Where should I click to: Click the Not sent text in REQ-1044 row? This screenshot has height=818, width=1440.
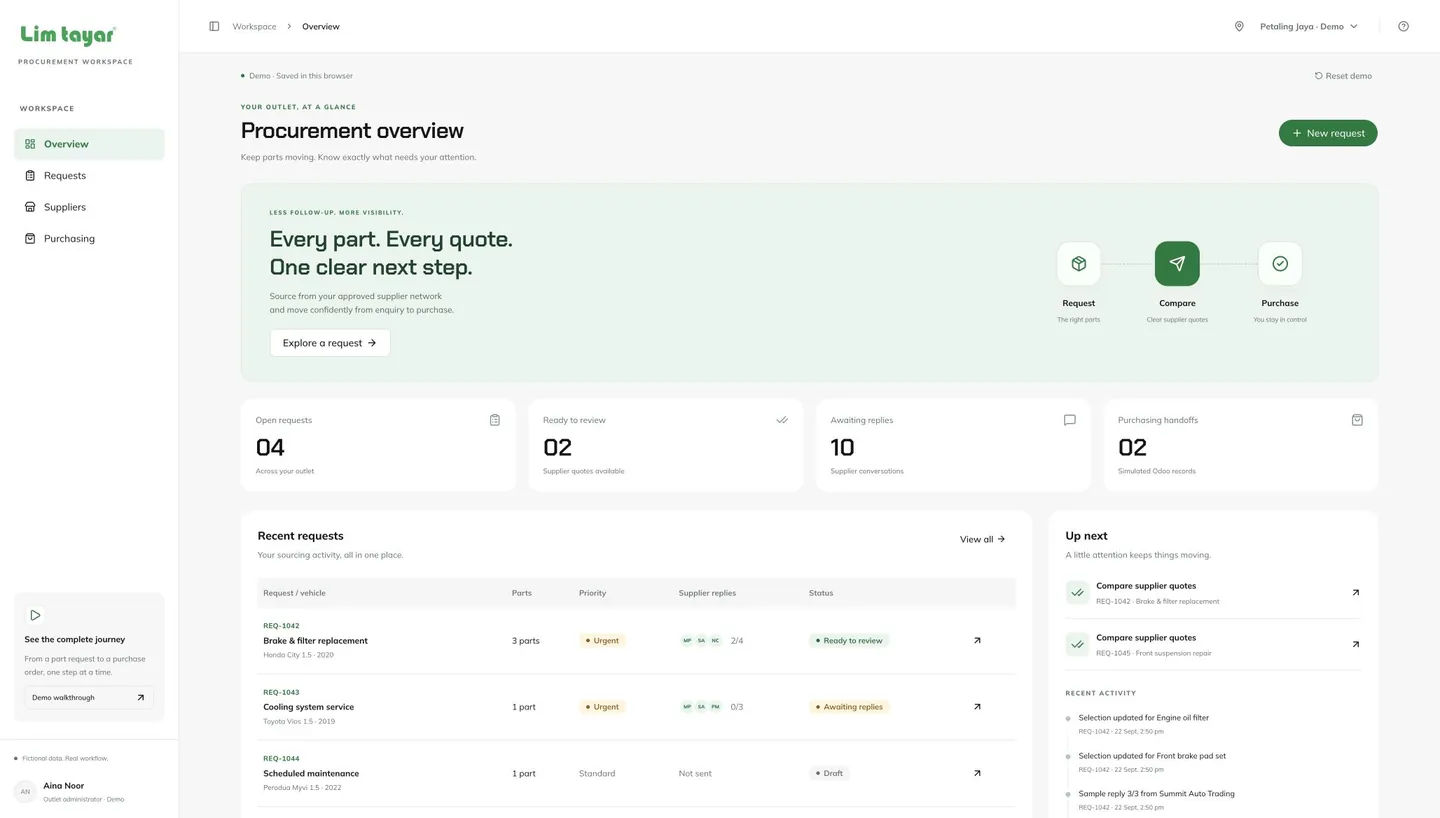pos(695,773)
